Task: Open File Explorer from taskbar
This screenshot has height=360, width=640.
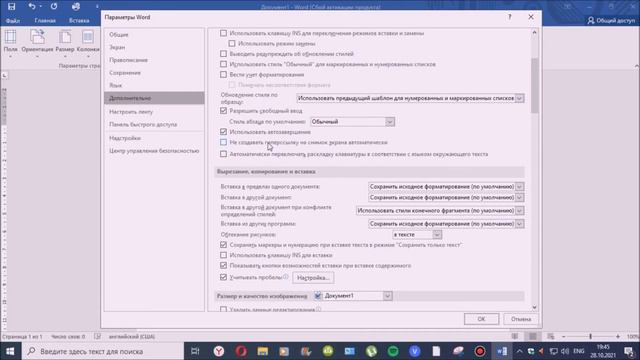Action: pos(262,351)
